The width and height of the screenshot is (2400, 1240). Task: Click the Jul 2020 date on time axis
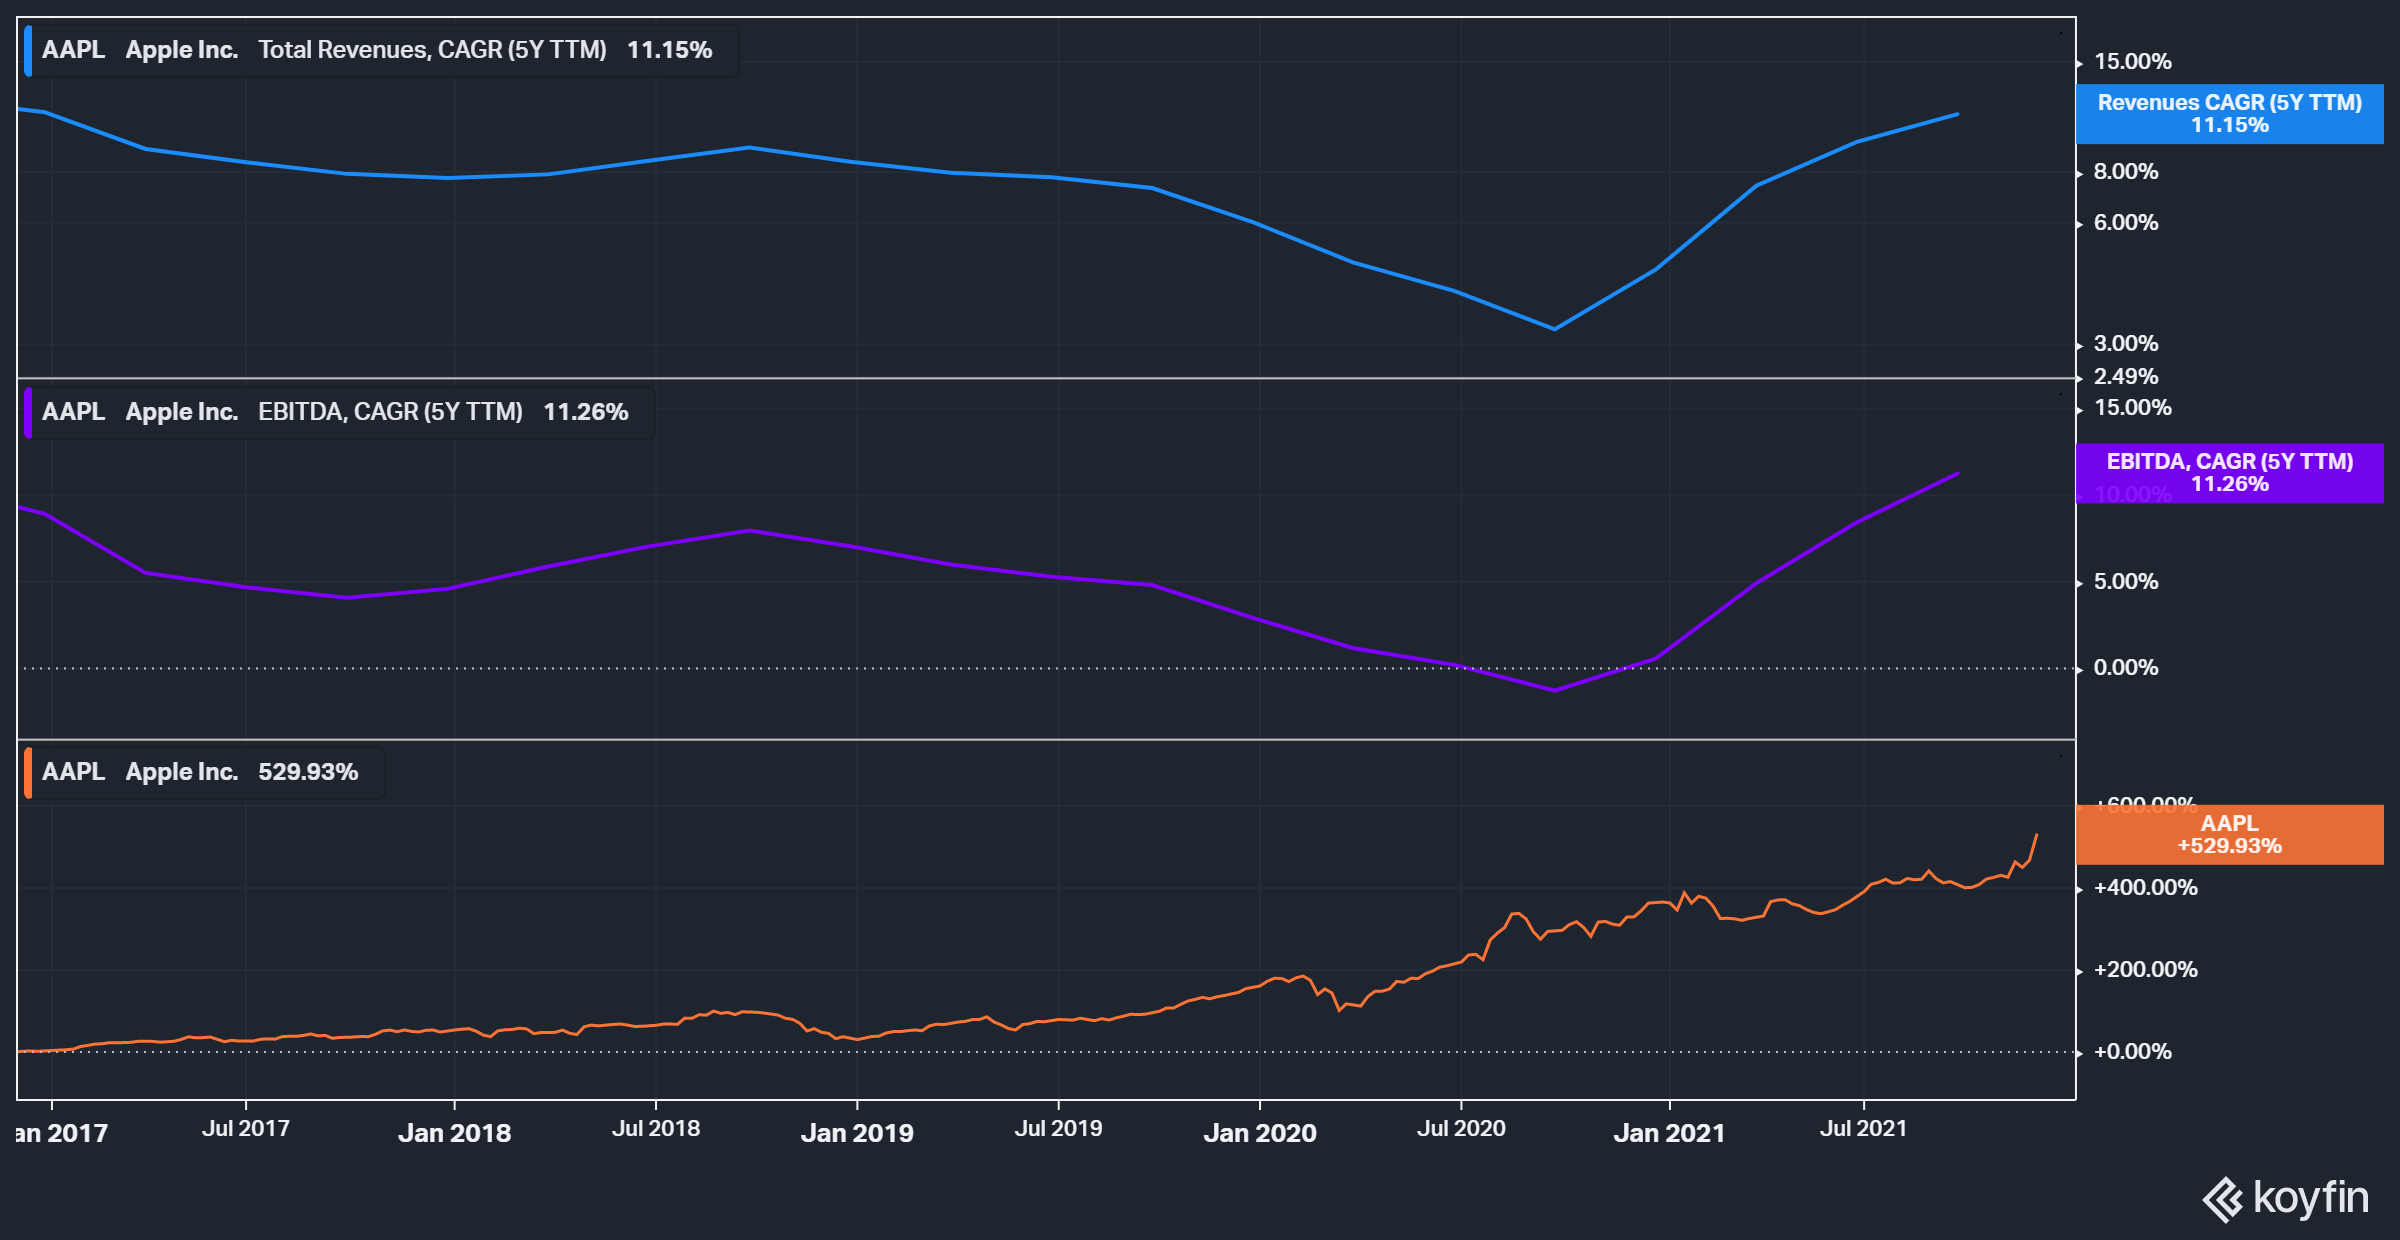[1460, 1129]
